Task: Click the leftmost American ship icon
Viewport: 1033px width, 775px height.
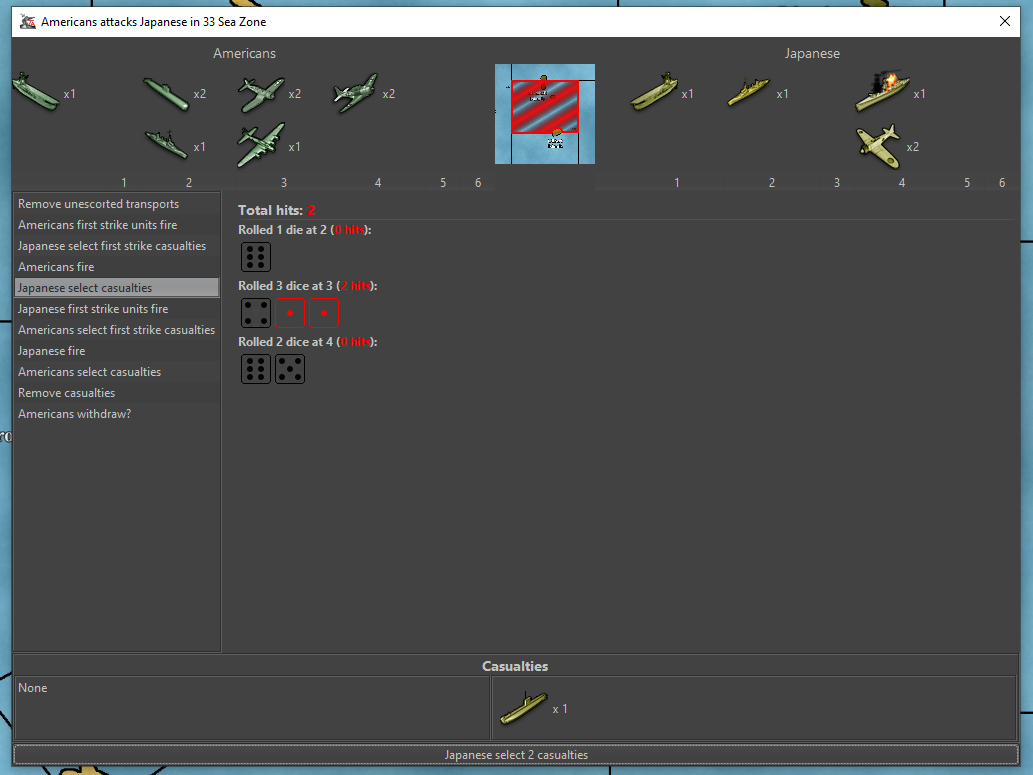Action: 35,93
